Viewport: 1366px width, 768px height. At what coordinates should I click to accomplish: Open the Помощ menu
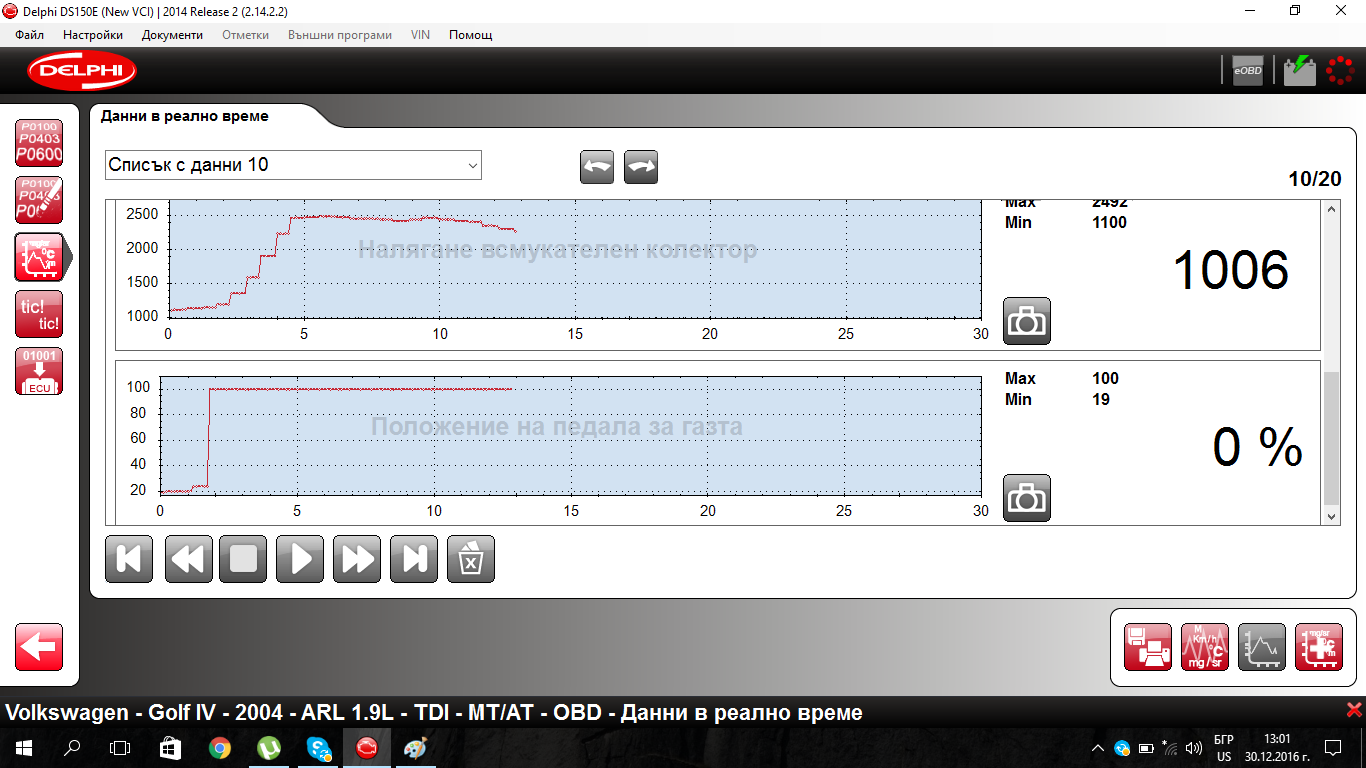pyautogui.click(x=470, y=35)
